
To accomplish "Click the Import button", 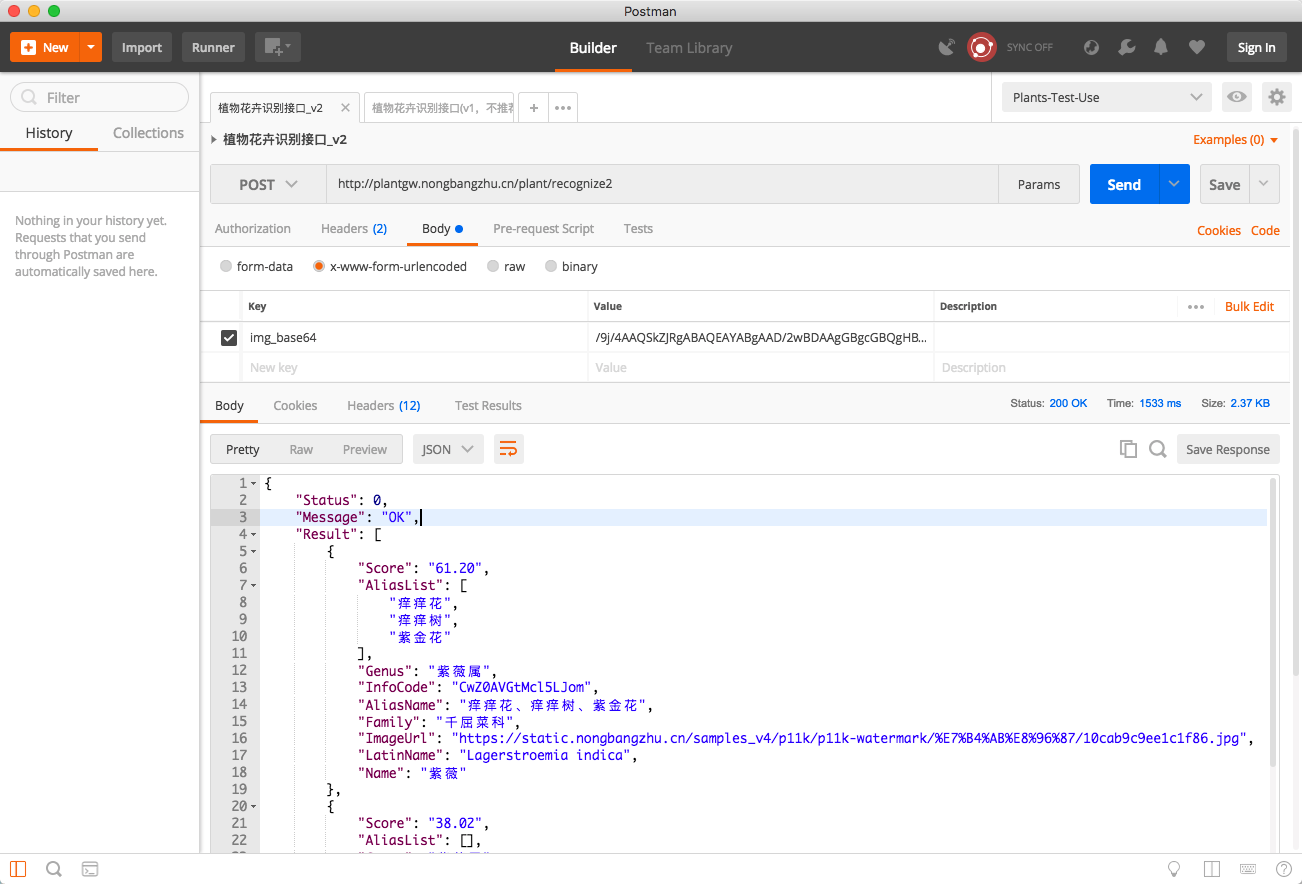I will pos(142,47).
